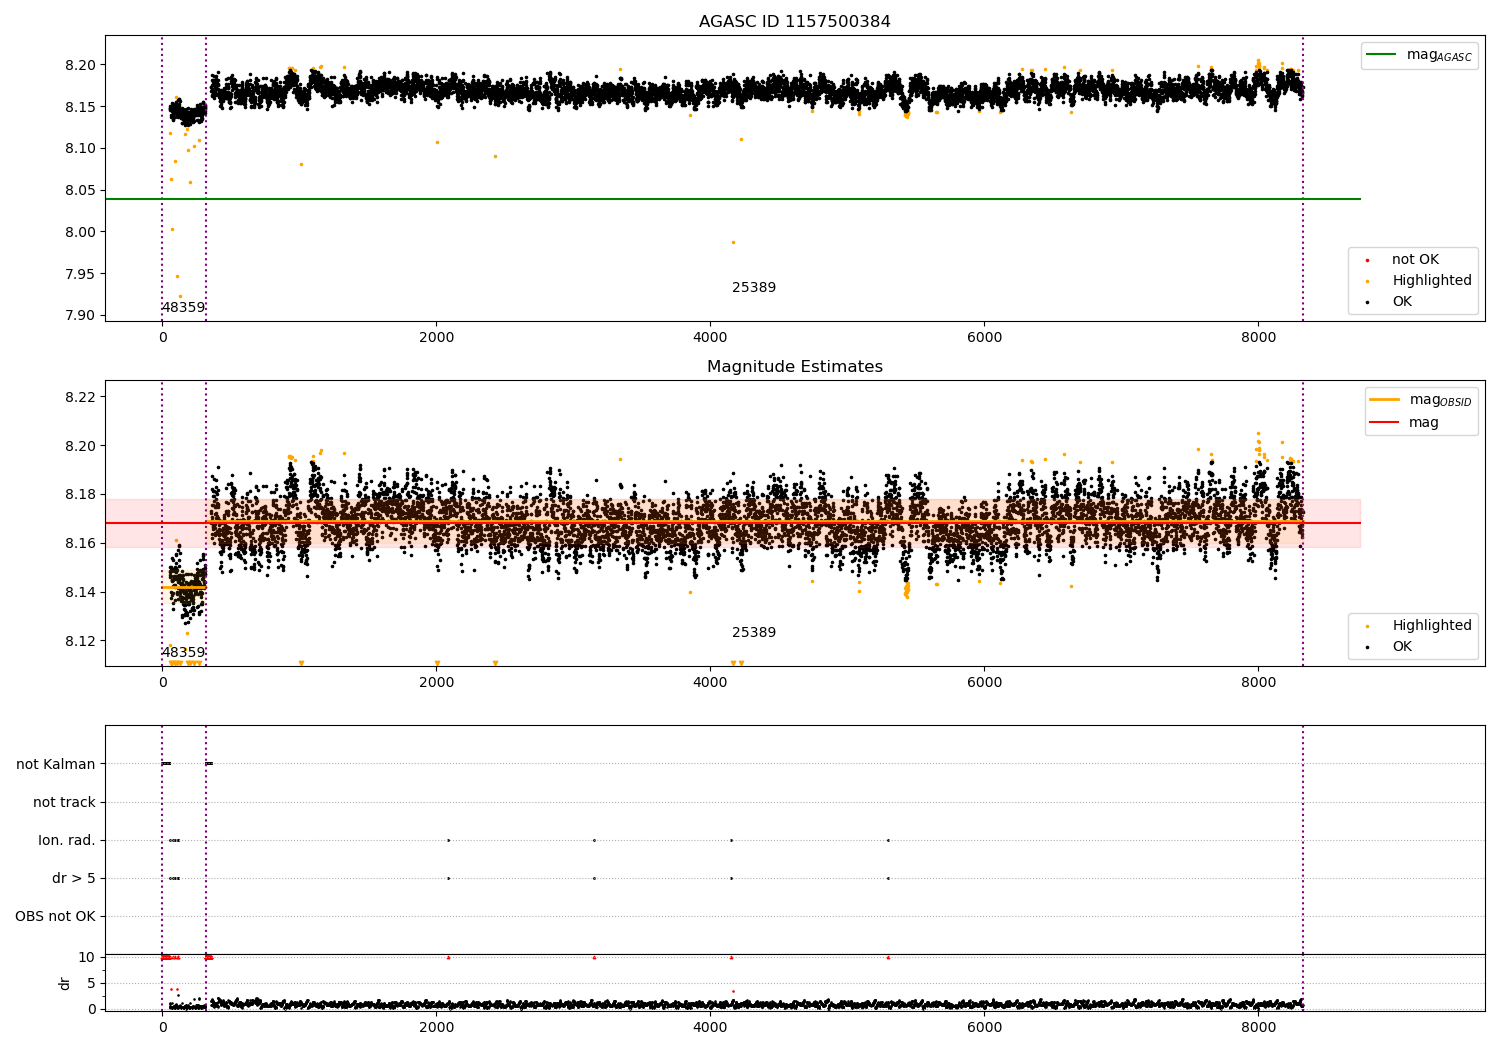
Task: Click the 8000 x-tick label under top plot
Action: tap(1258, 338)
